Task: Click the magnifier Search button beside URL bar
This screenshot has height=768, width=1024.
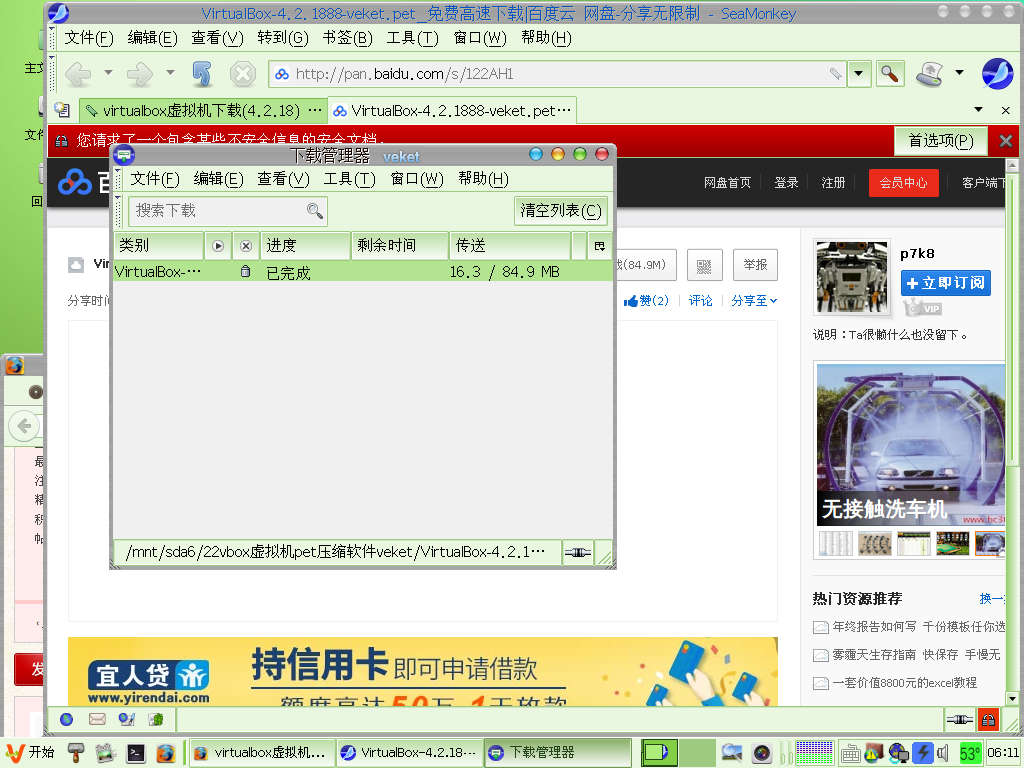Action: coord(889,74)
